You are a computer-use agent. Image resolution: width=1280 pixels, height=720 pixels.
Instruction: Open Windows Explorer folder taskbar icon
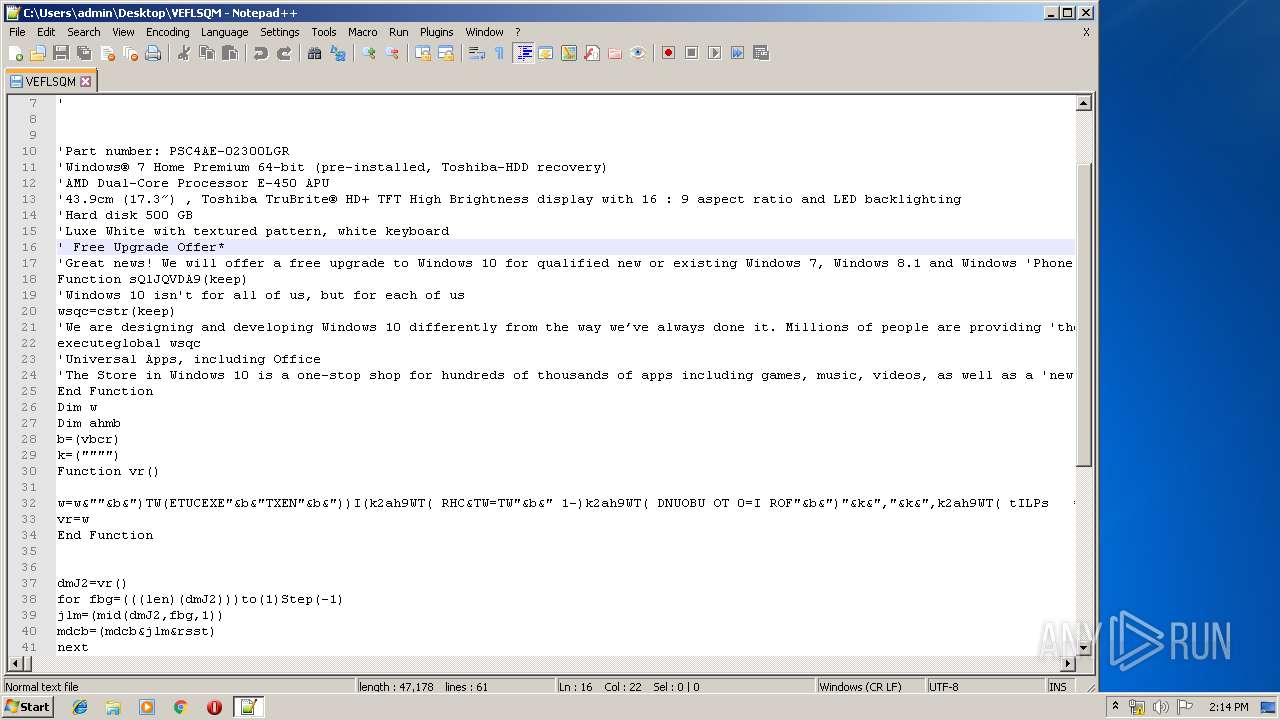tap(113, 707)
